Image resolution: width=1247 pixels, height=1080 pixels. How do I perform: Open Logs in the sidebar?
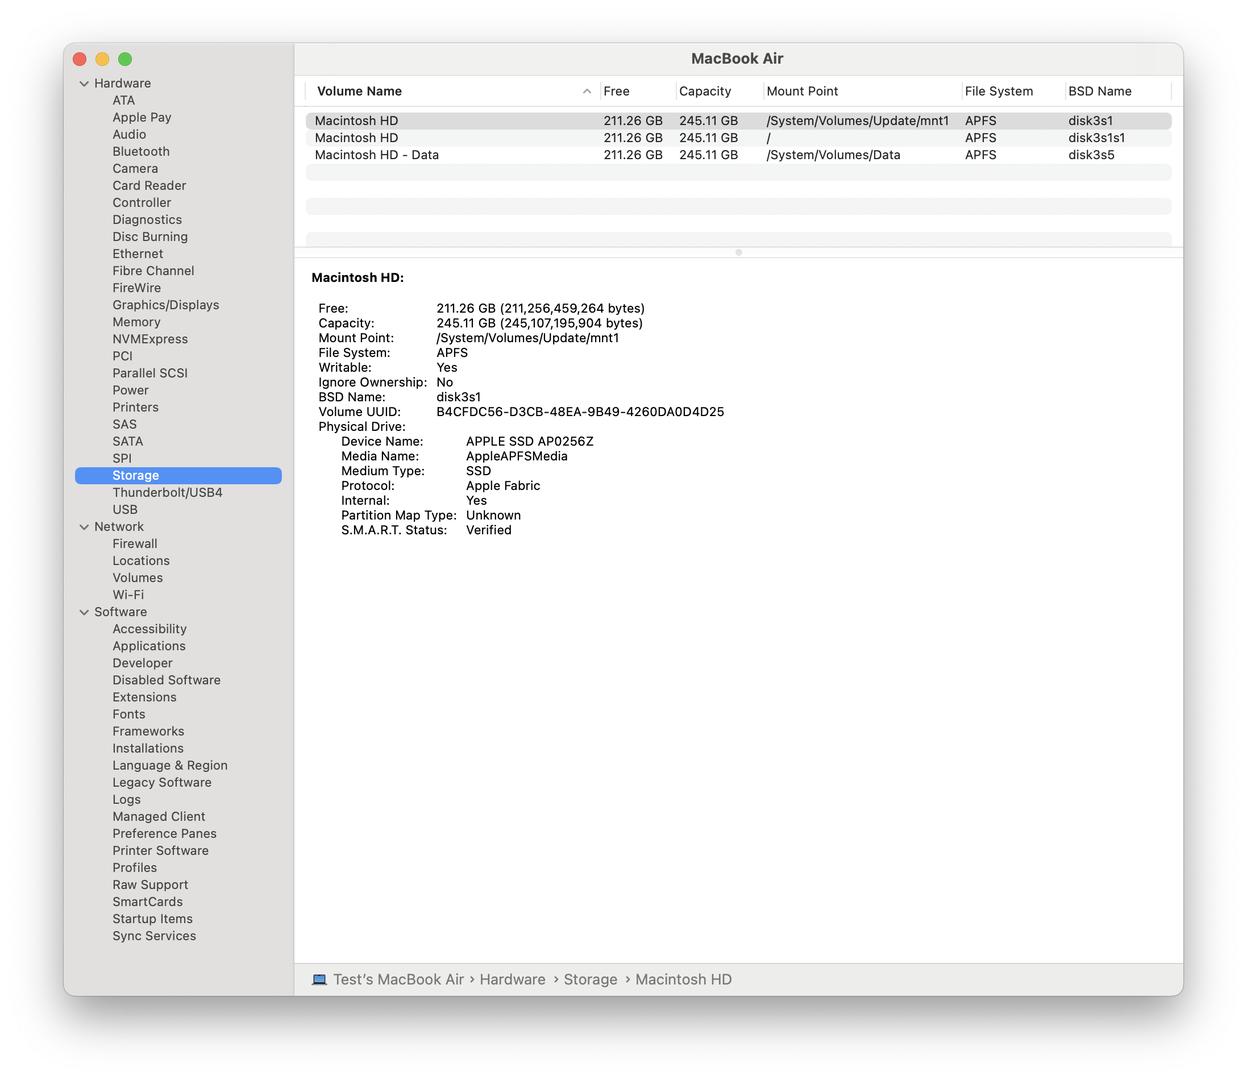click(126, 799)
